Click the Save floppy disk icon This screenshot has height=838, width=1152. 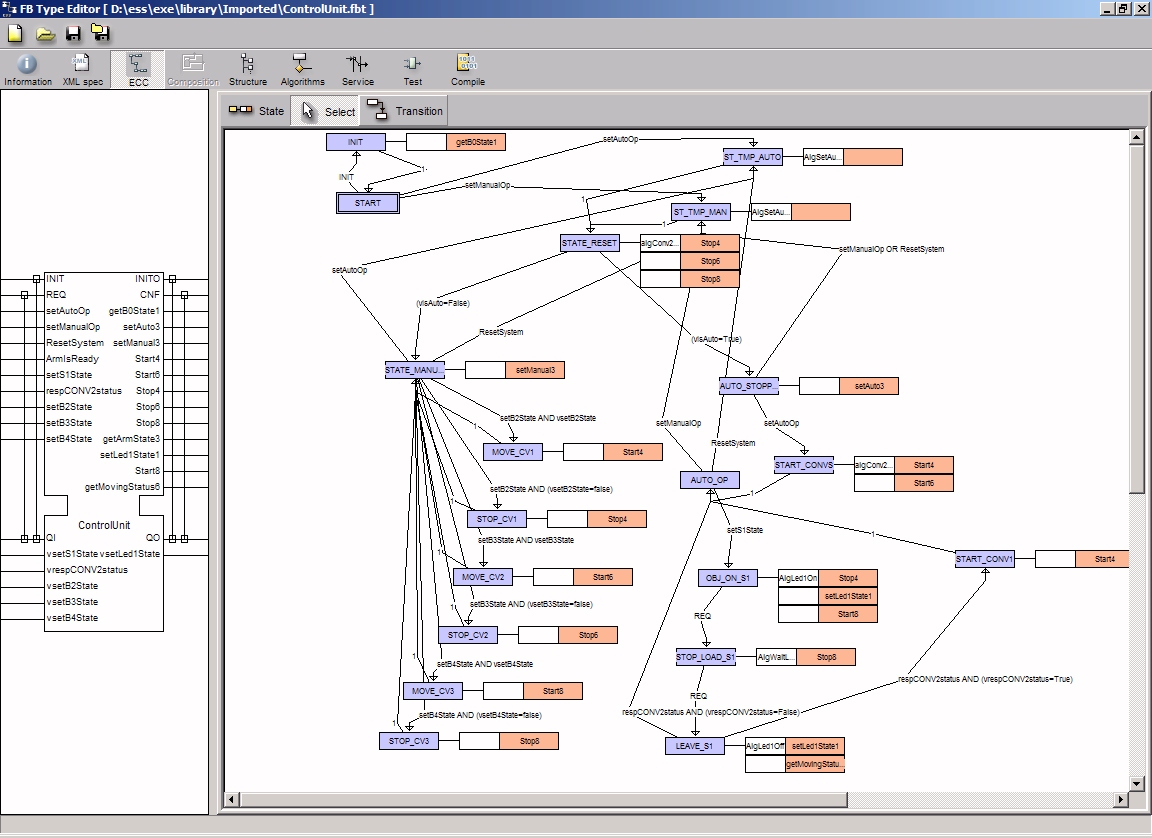click(x=73, y=34)
